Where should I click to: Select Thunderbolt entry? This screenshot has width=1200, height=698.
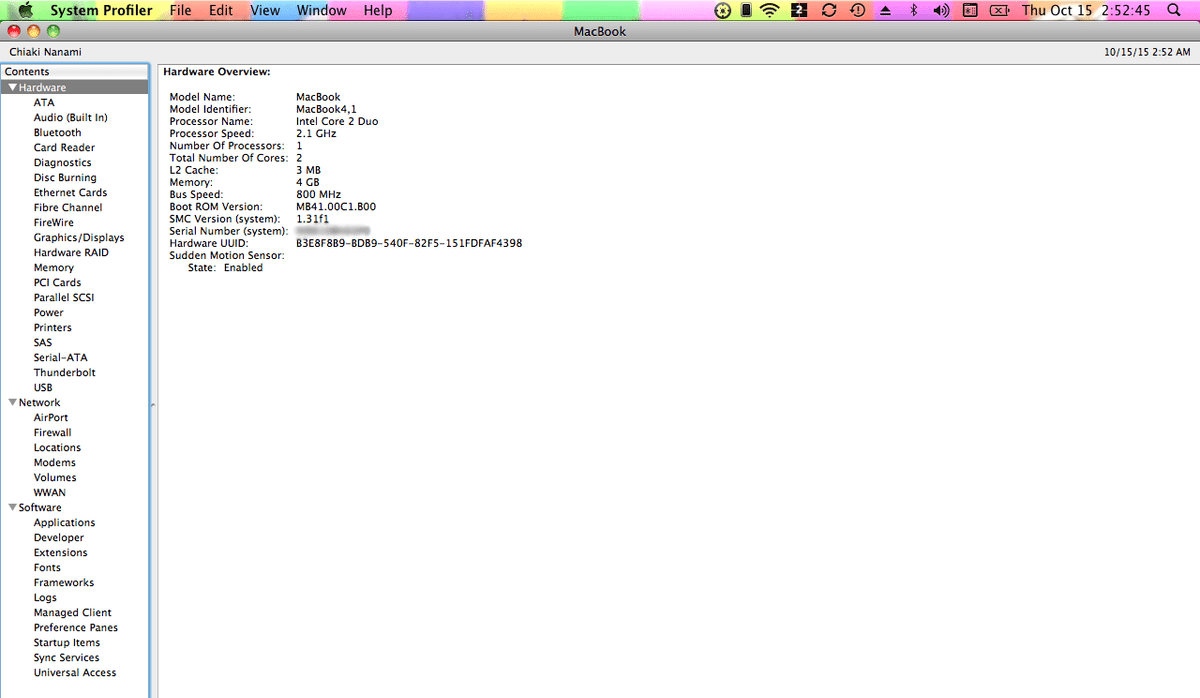click(64, 373)
